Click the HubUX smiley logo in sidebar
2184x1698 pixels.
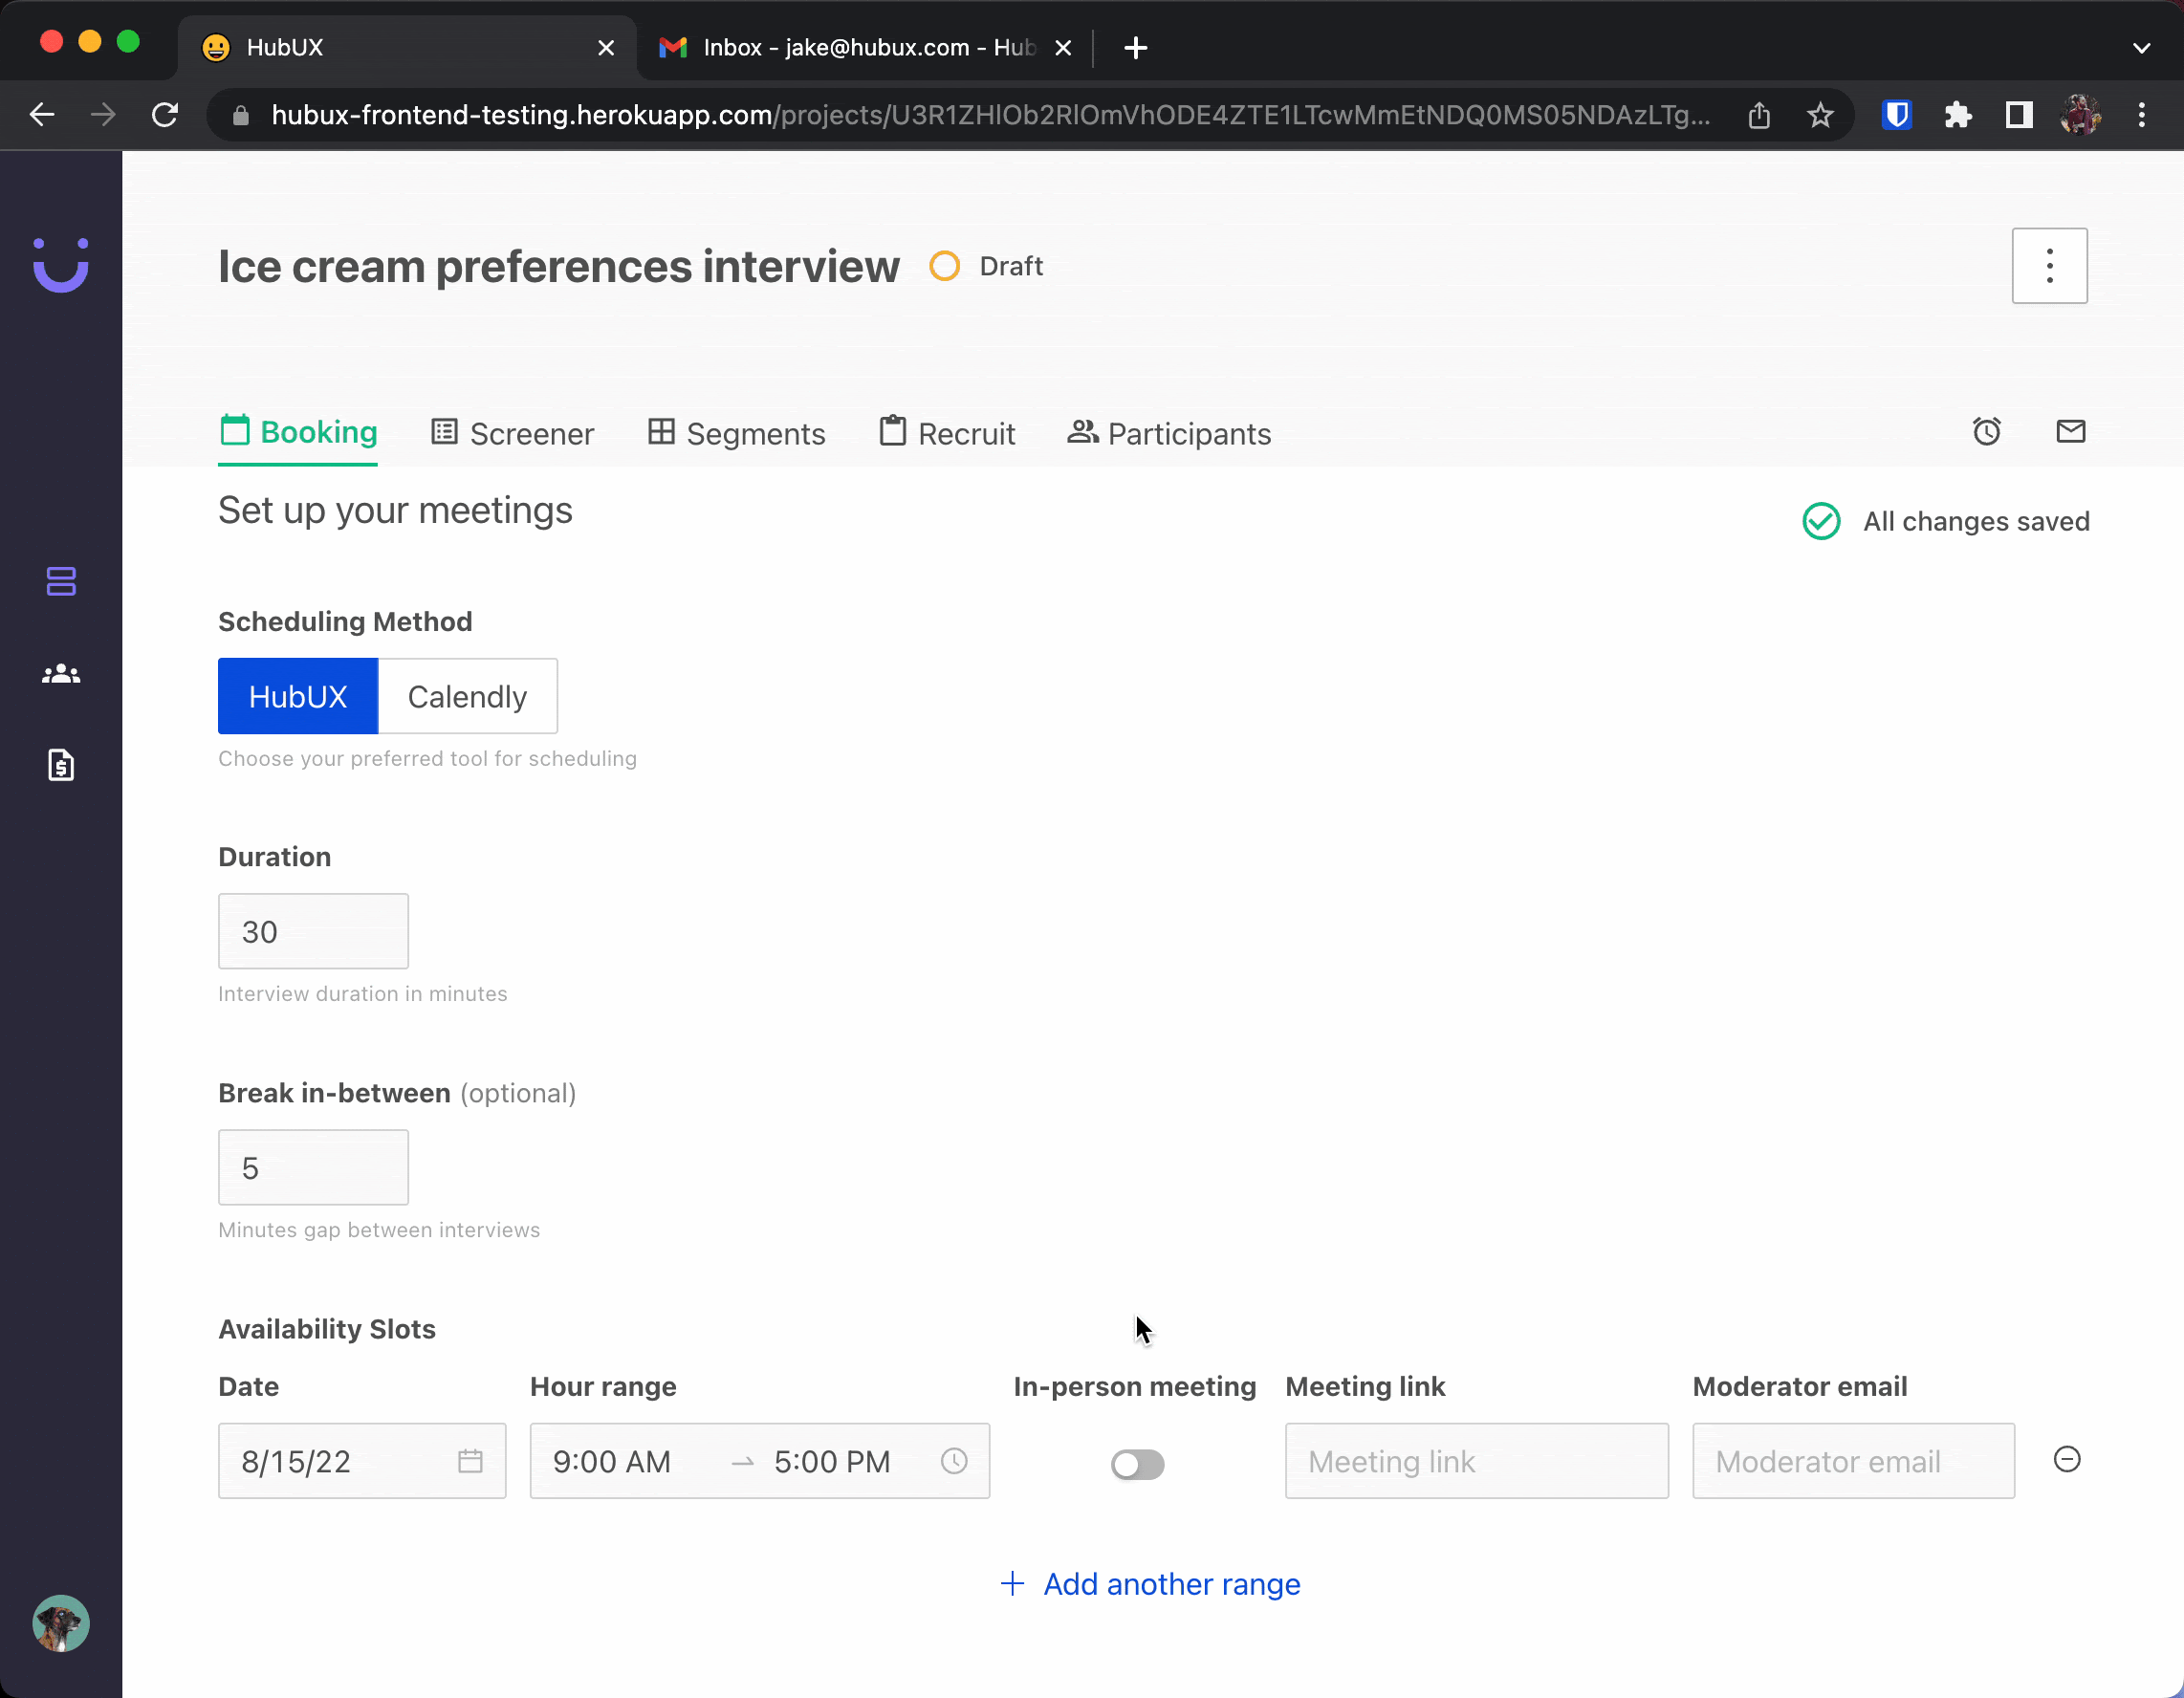(61, 265)
